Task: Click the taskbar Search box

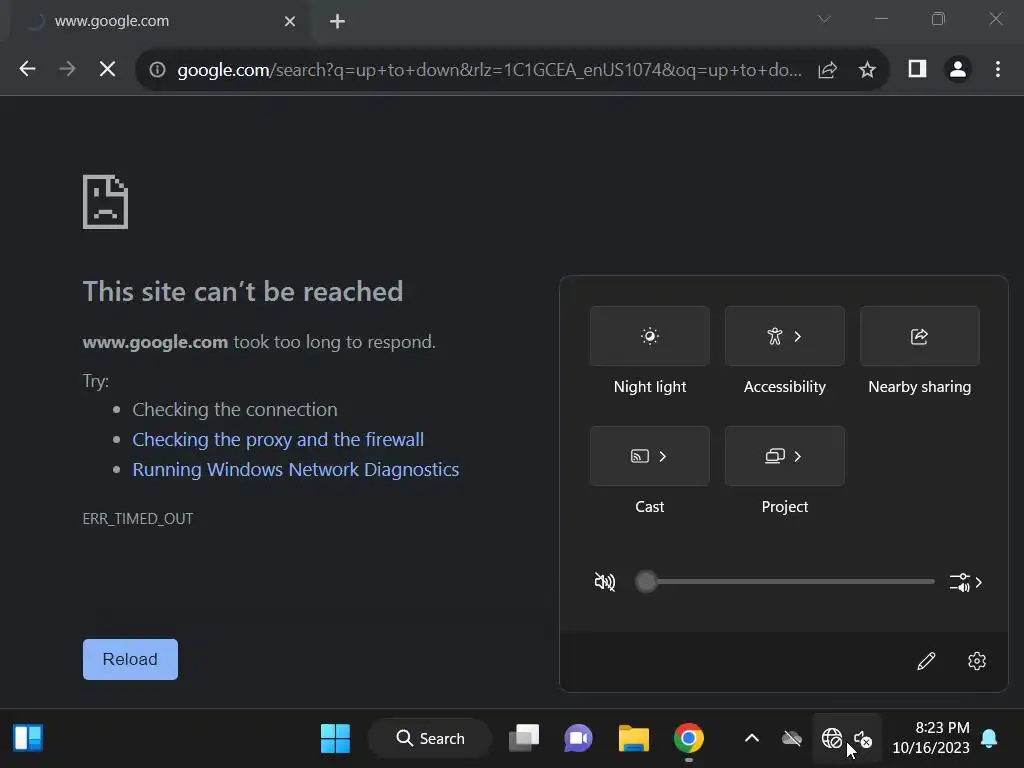Action: pos(430,739)
